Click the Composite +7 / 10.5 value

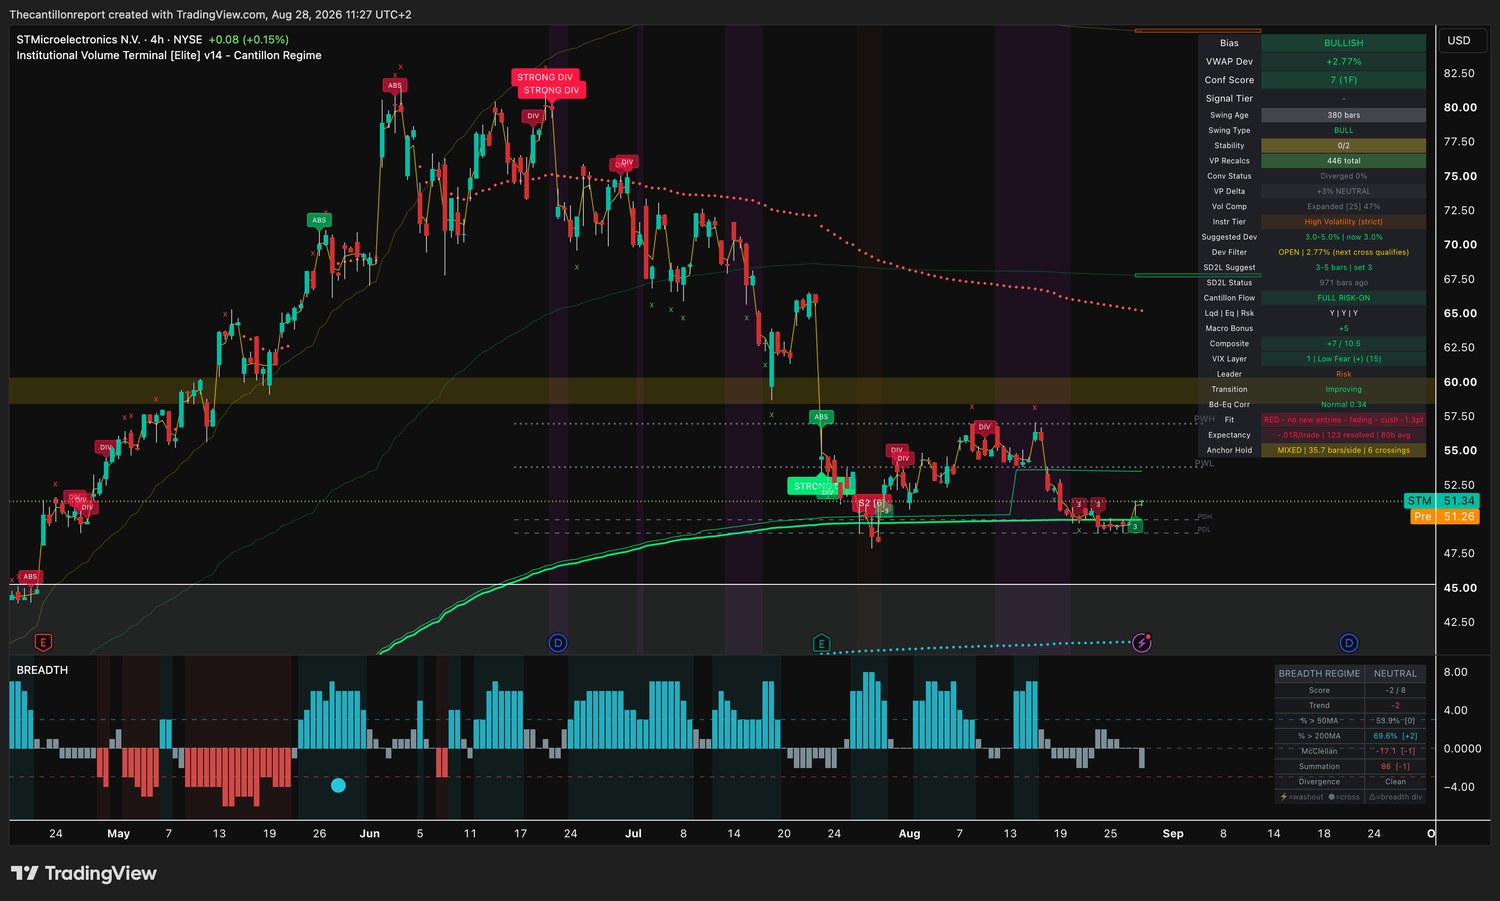click(1343, 344)
